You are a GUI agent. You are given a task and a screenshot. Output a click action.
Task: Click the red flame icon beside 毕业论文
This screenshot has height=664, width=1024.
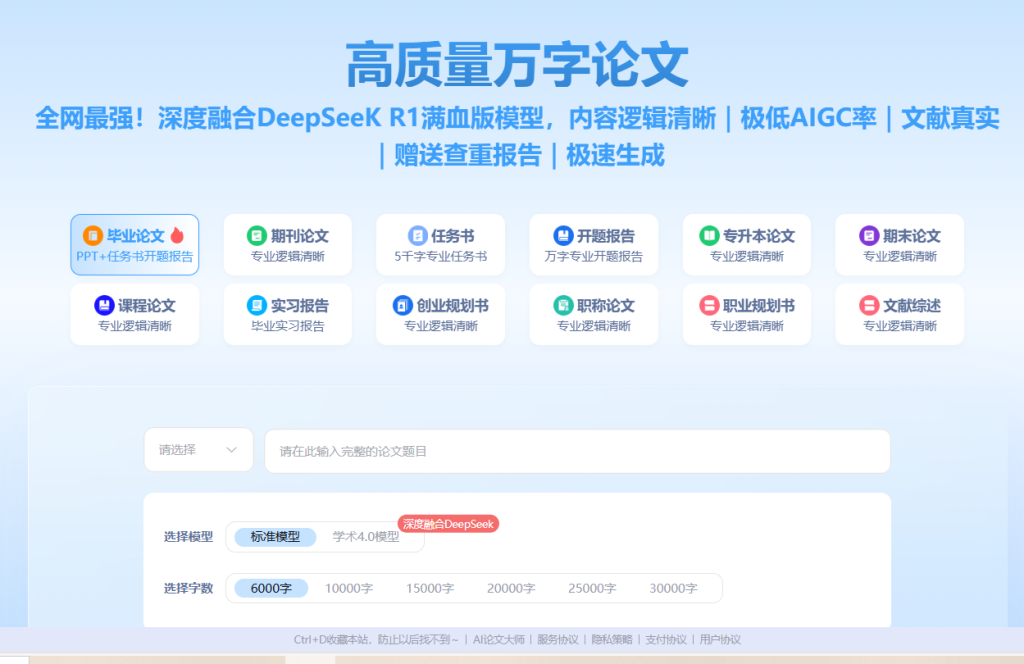click(177, 235)
